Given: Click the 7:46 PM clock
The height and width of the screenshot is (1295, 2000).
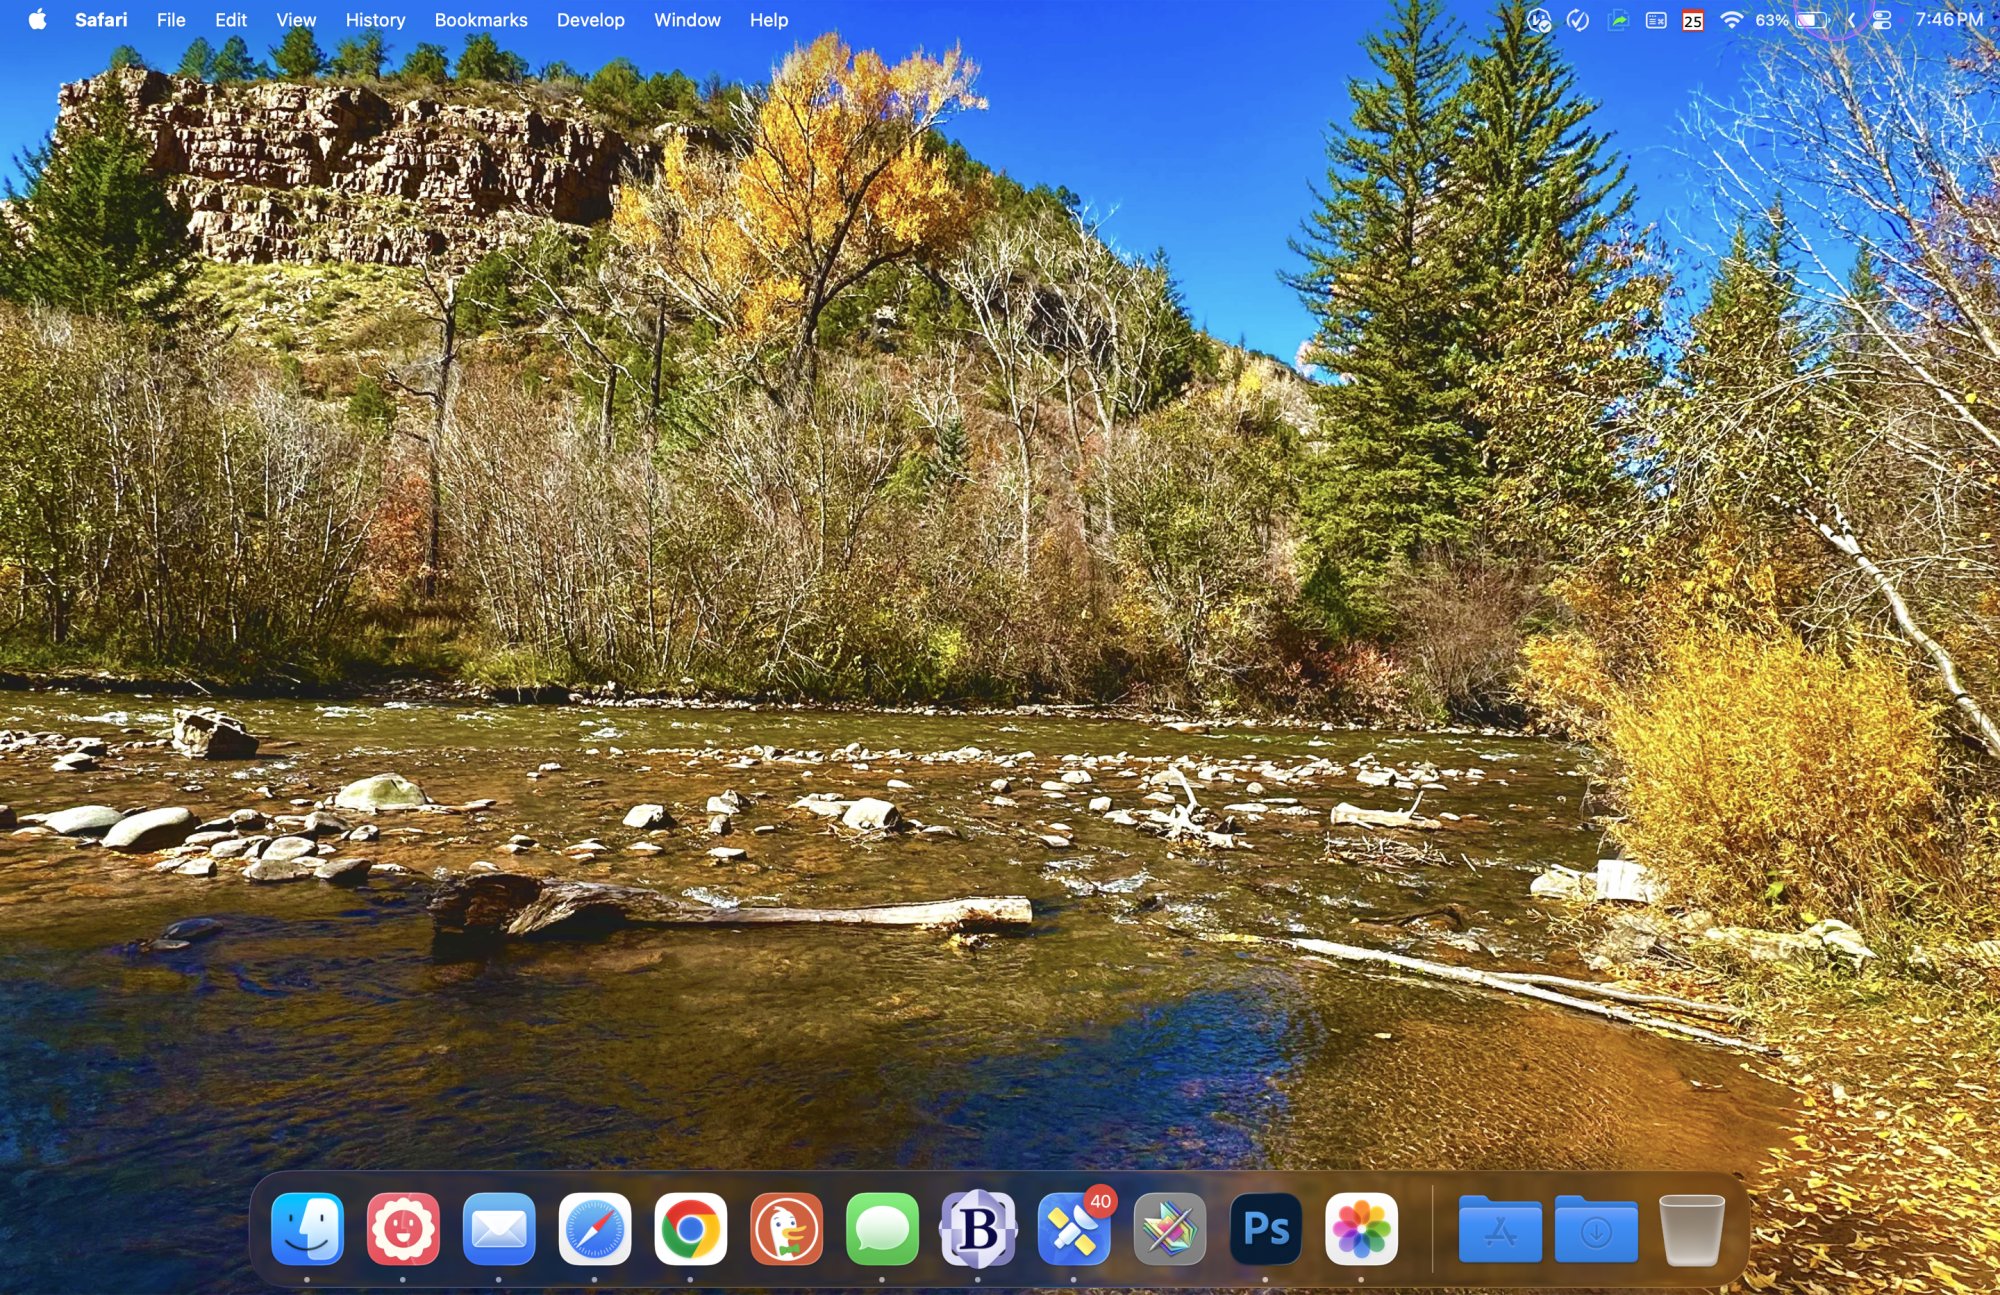Looking at the screenshot, I should point(1948,20).
